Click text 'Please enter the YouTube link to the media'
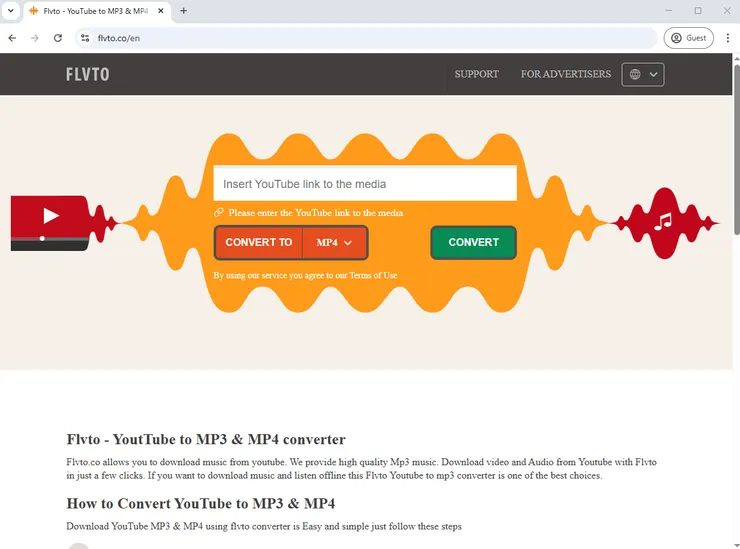 pos(316,213)
